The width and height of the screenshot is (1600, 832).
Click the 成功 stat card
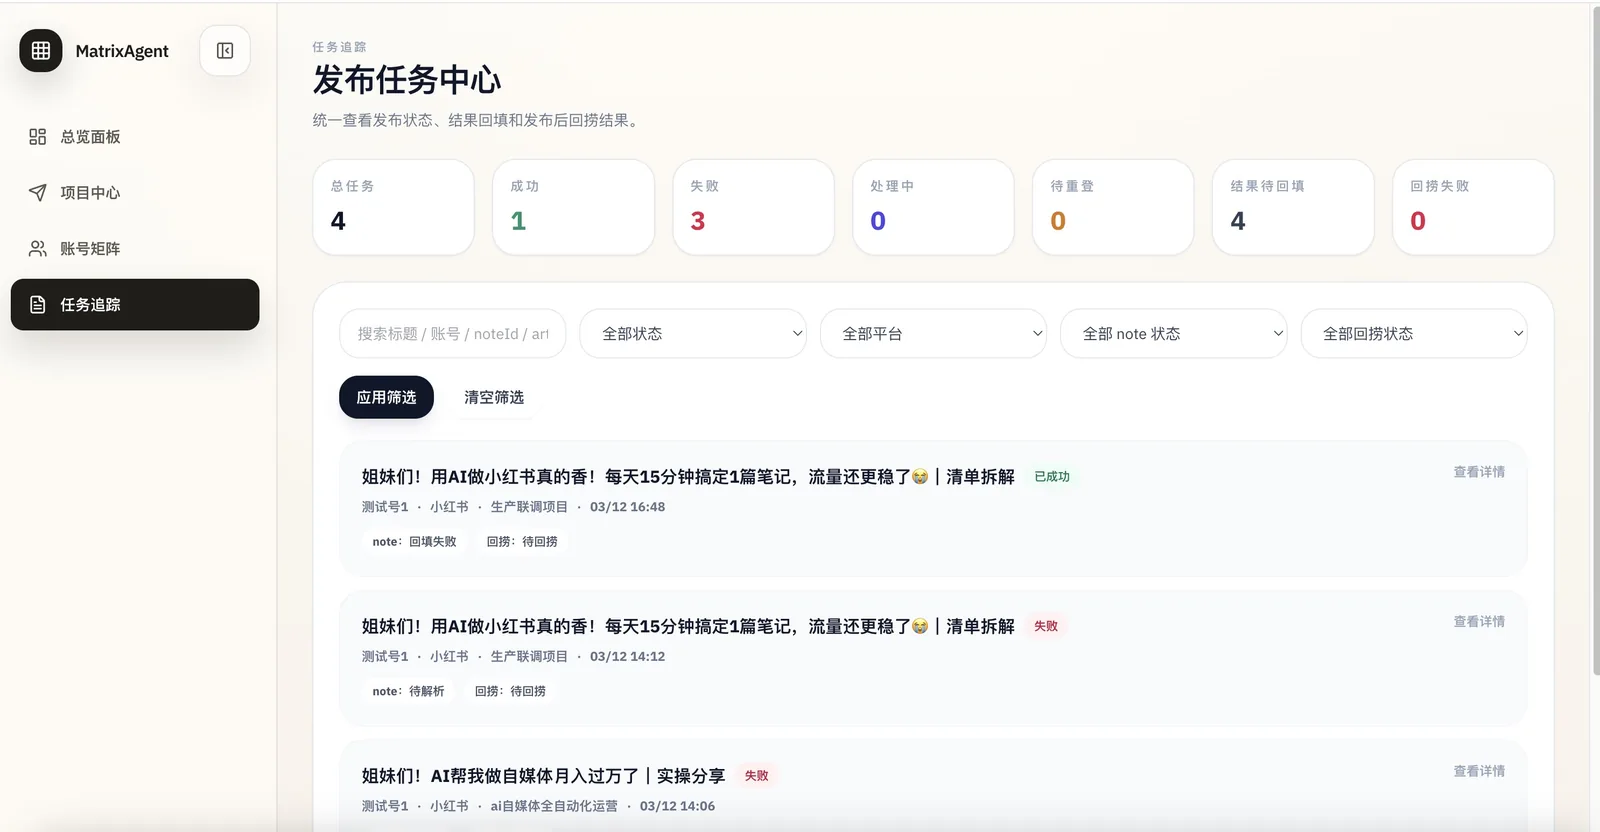(x=574, y=207)
